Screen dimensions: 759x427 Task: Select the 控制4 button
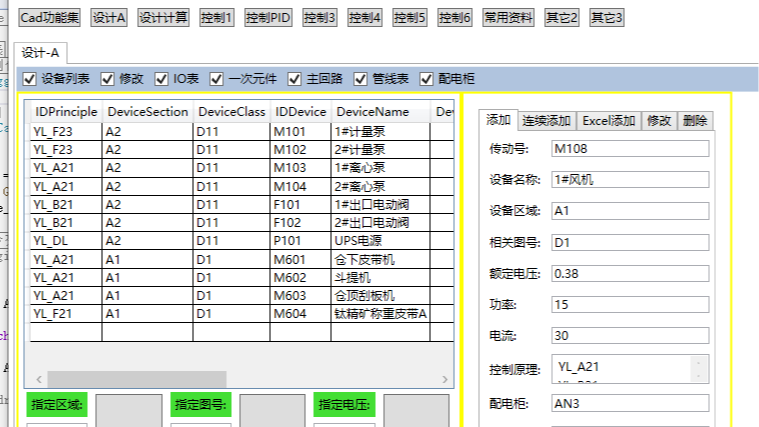[364, 18]
